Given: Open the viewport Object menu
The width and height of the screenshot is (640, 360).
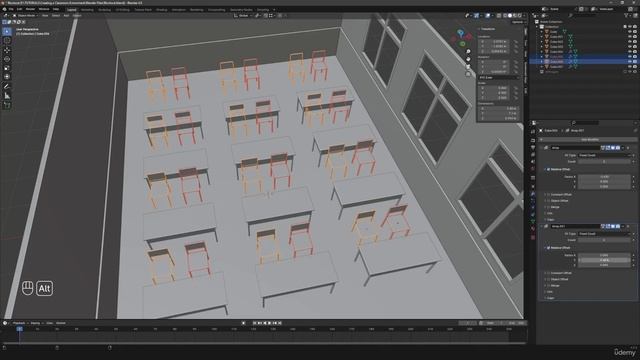Looking at the screenshot, I should tap(77, 16).
